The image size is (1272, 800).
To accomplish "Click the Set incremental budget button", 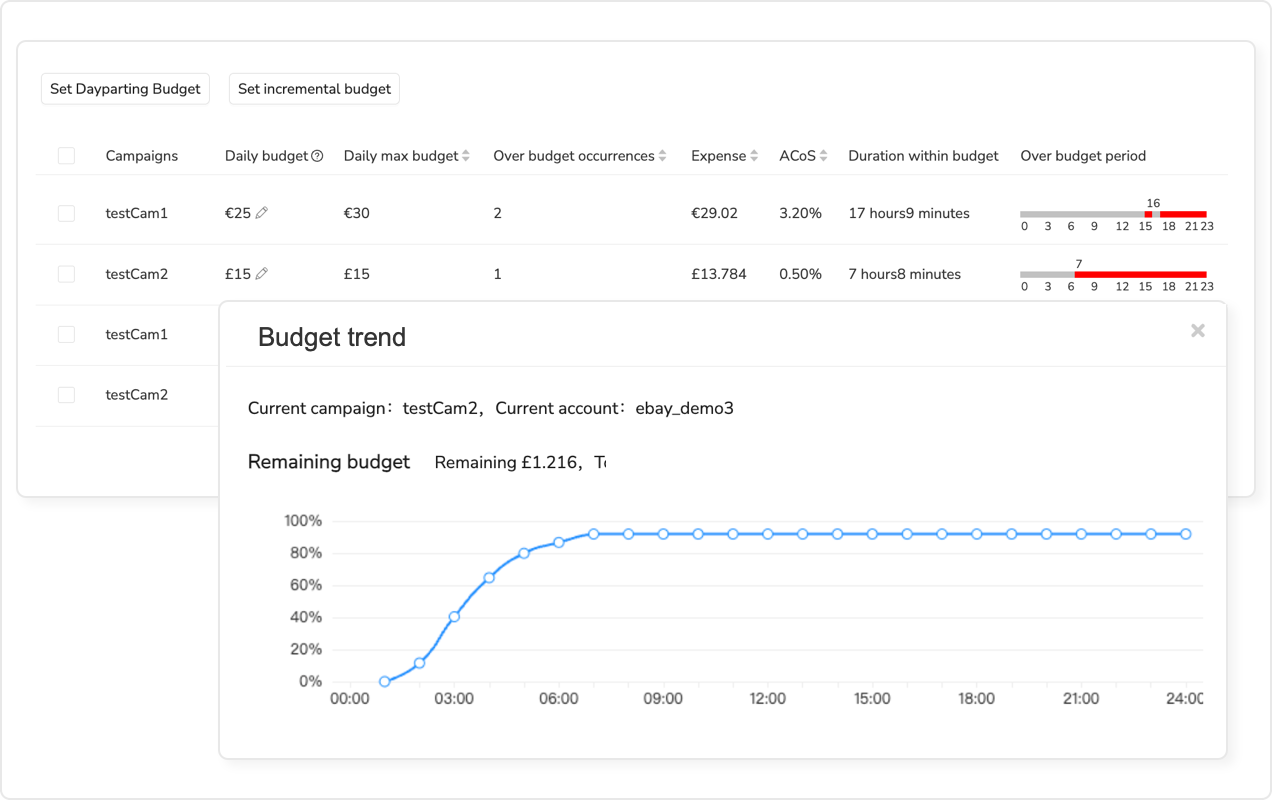I will [x=314, y=88].
